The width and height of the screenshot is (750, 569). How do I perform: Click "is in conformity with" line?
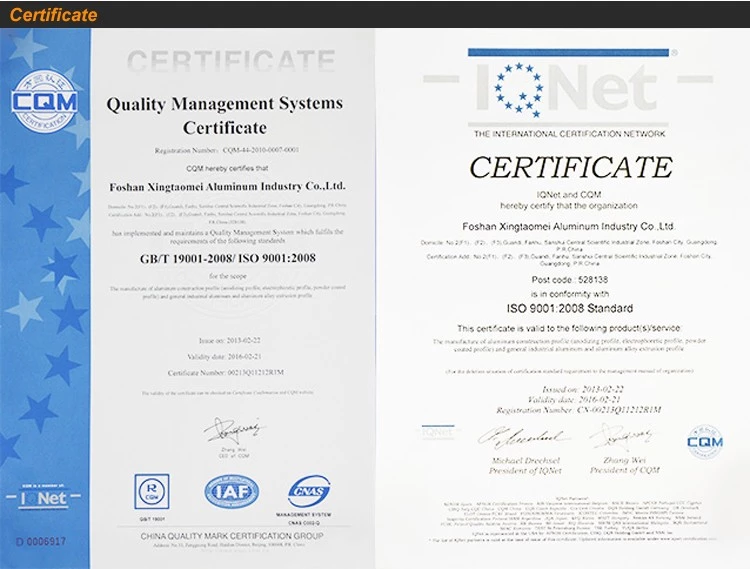click(x=569, y=294)
